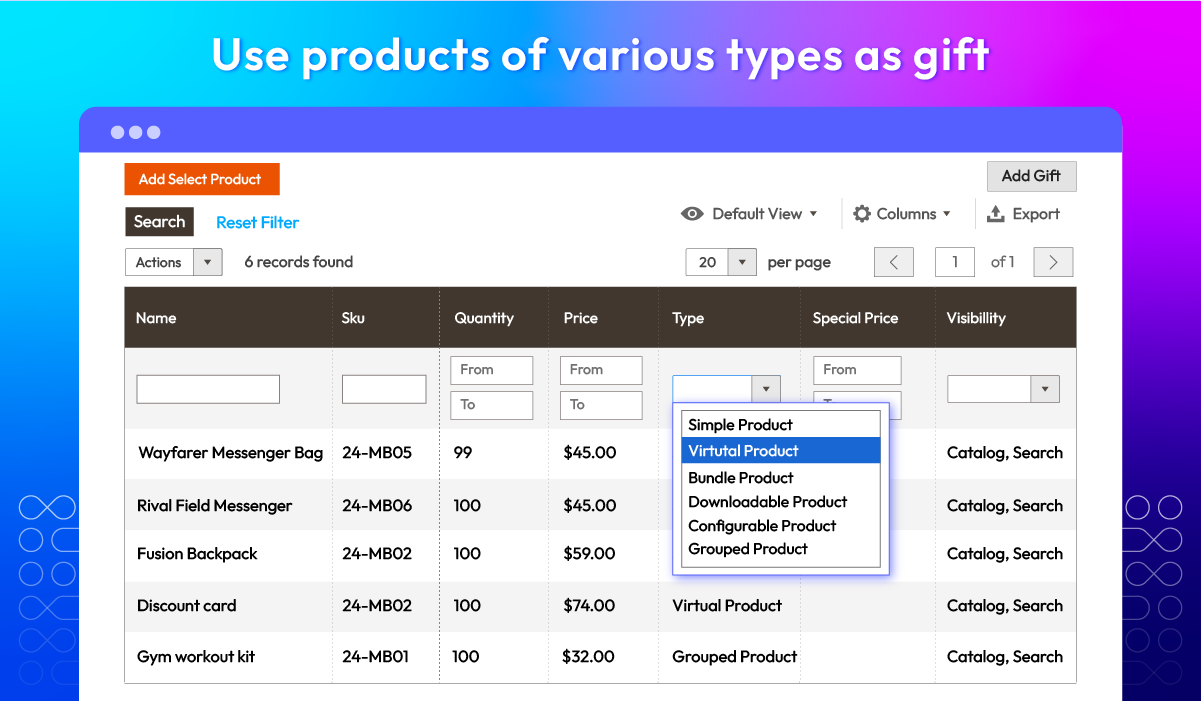Click the Name filter input field
Screen dimensions: 1201x701
point(207,388)
